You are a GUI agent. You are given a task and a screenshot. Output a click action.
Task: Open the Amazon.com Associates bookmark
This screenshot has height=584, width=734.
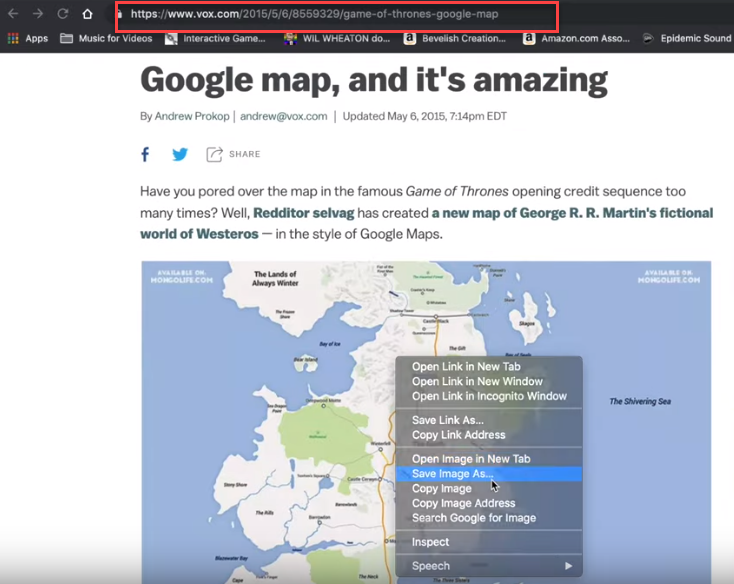pos(576,38)
